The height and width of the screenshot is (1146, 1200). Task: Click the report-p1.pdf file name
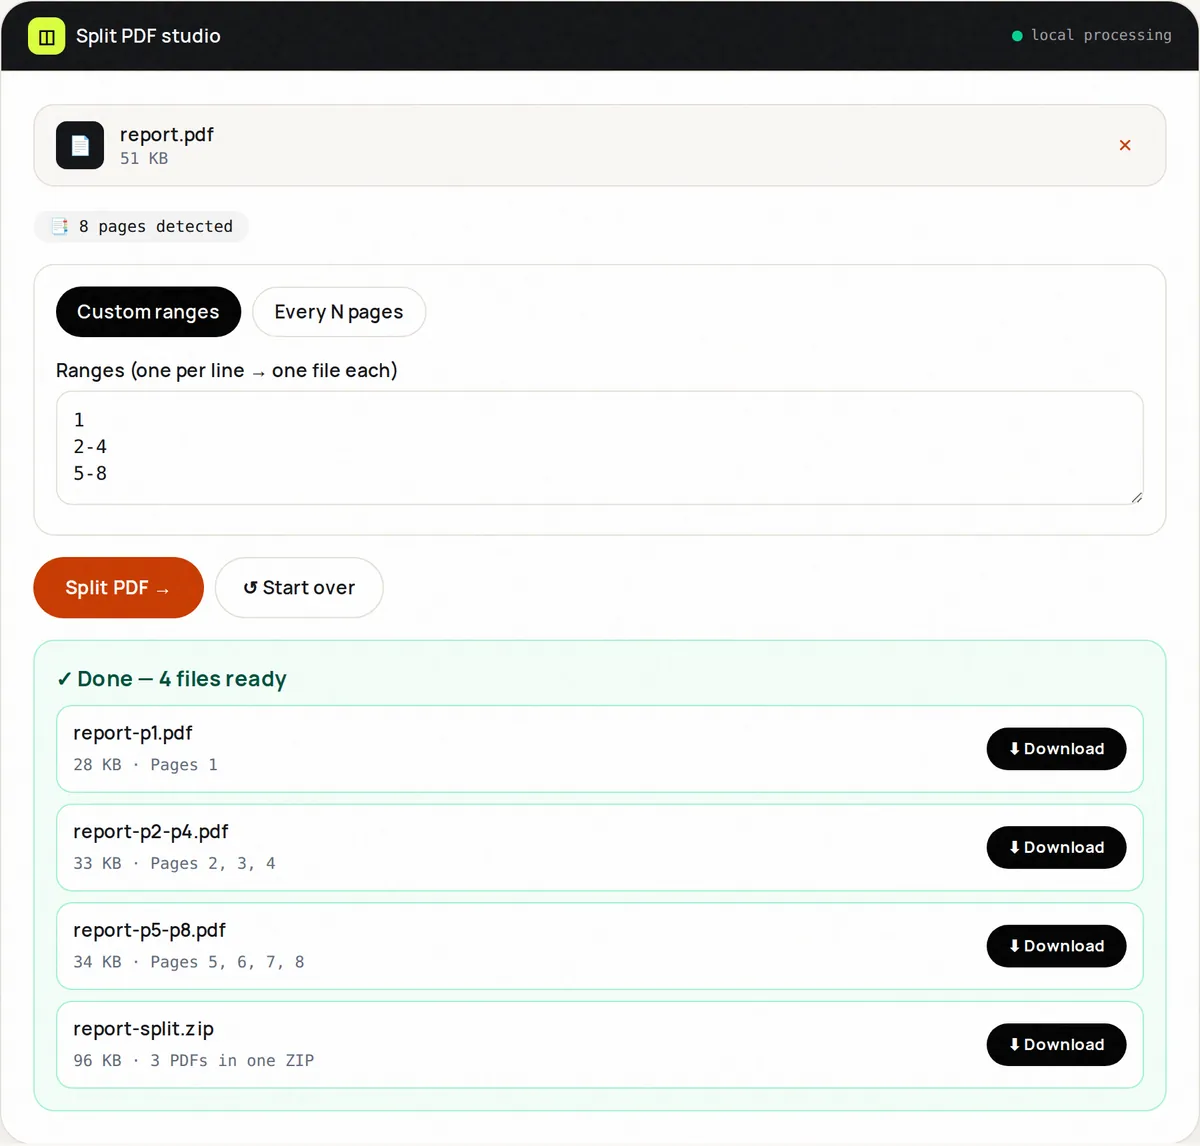point(133,733)
